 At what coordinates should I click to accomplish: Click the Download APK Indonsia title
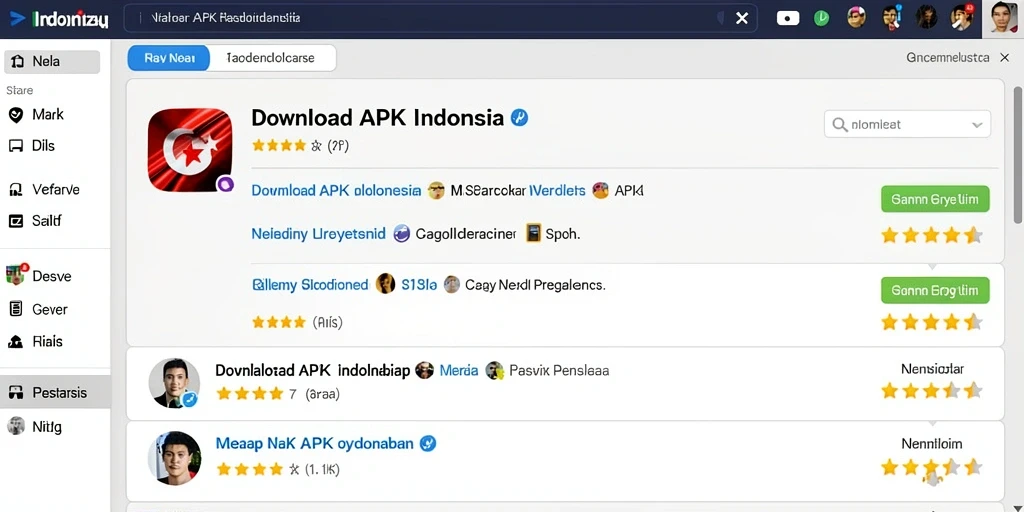click(x=377, y=118)
